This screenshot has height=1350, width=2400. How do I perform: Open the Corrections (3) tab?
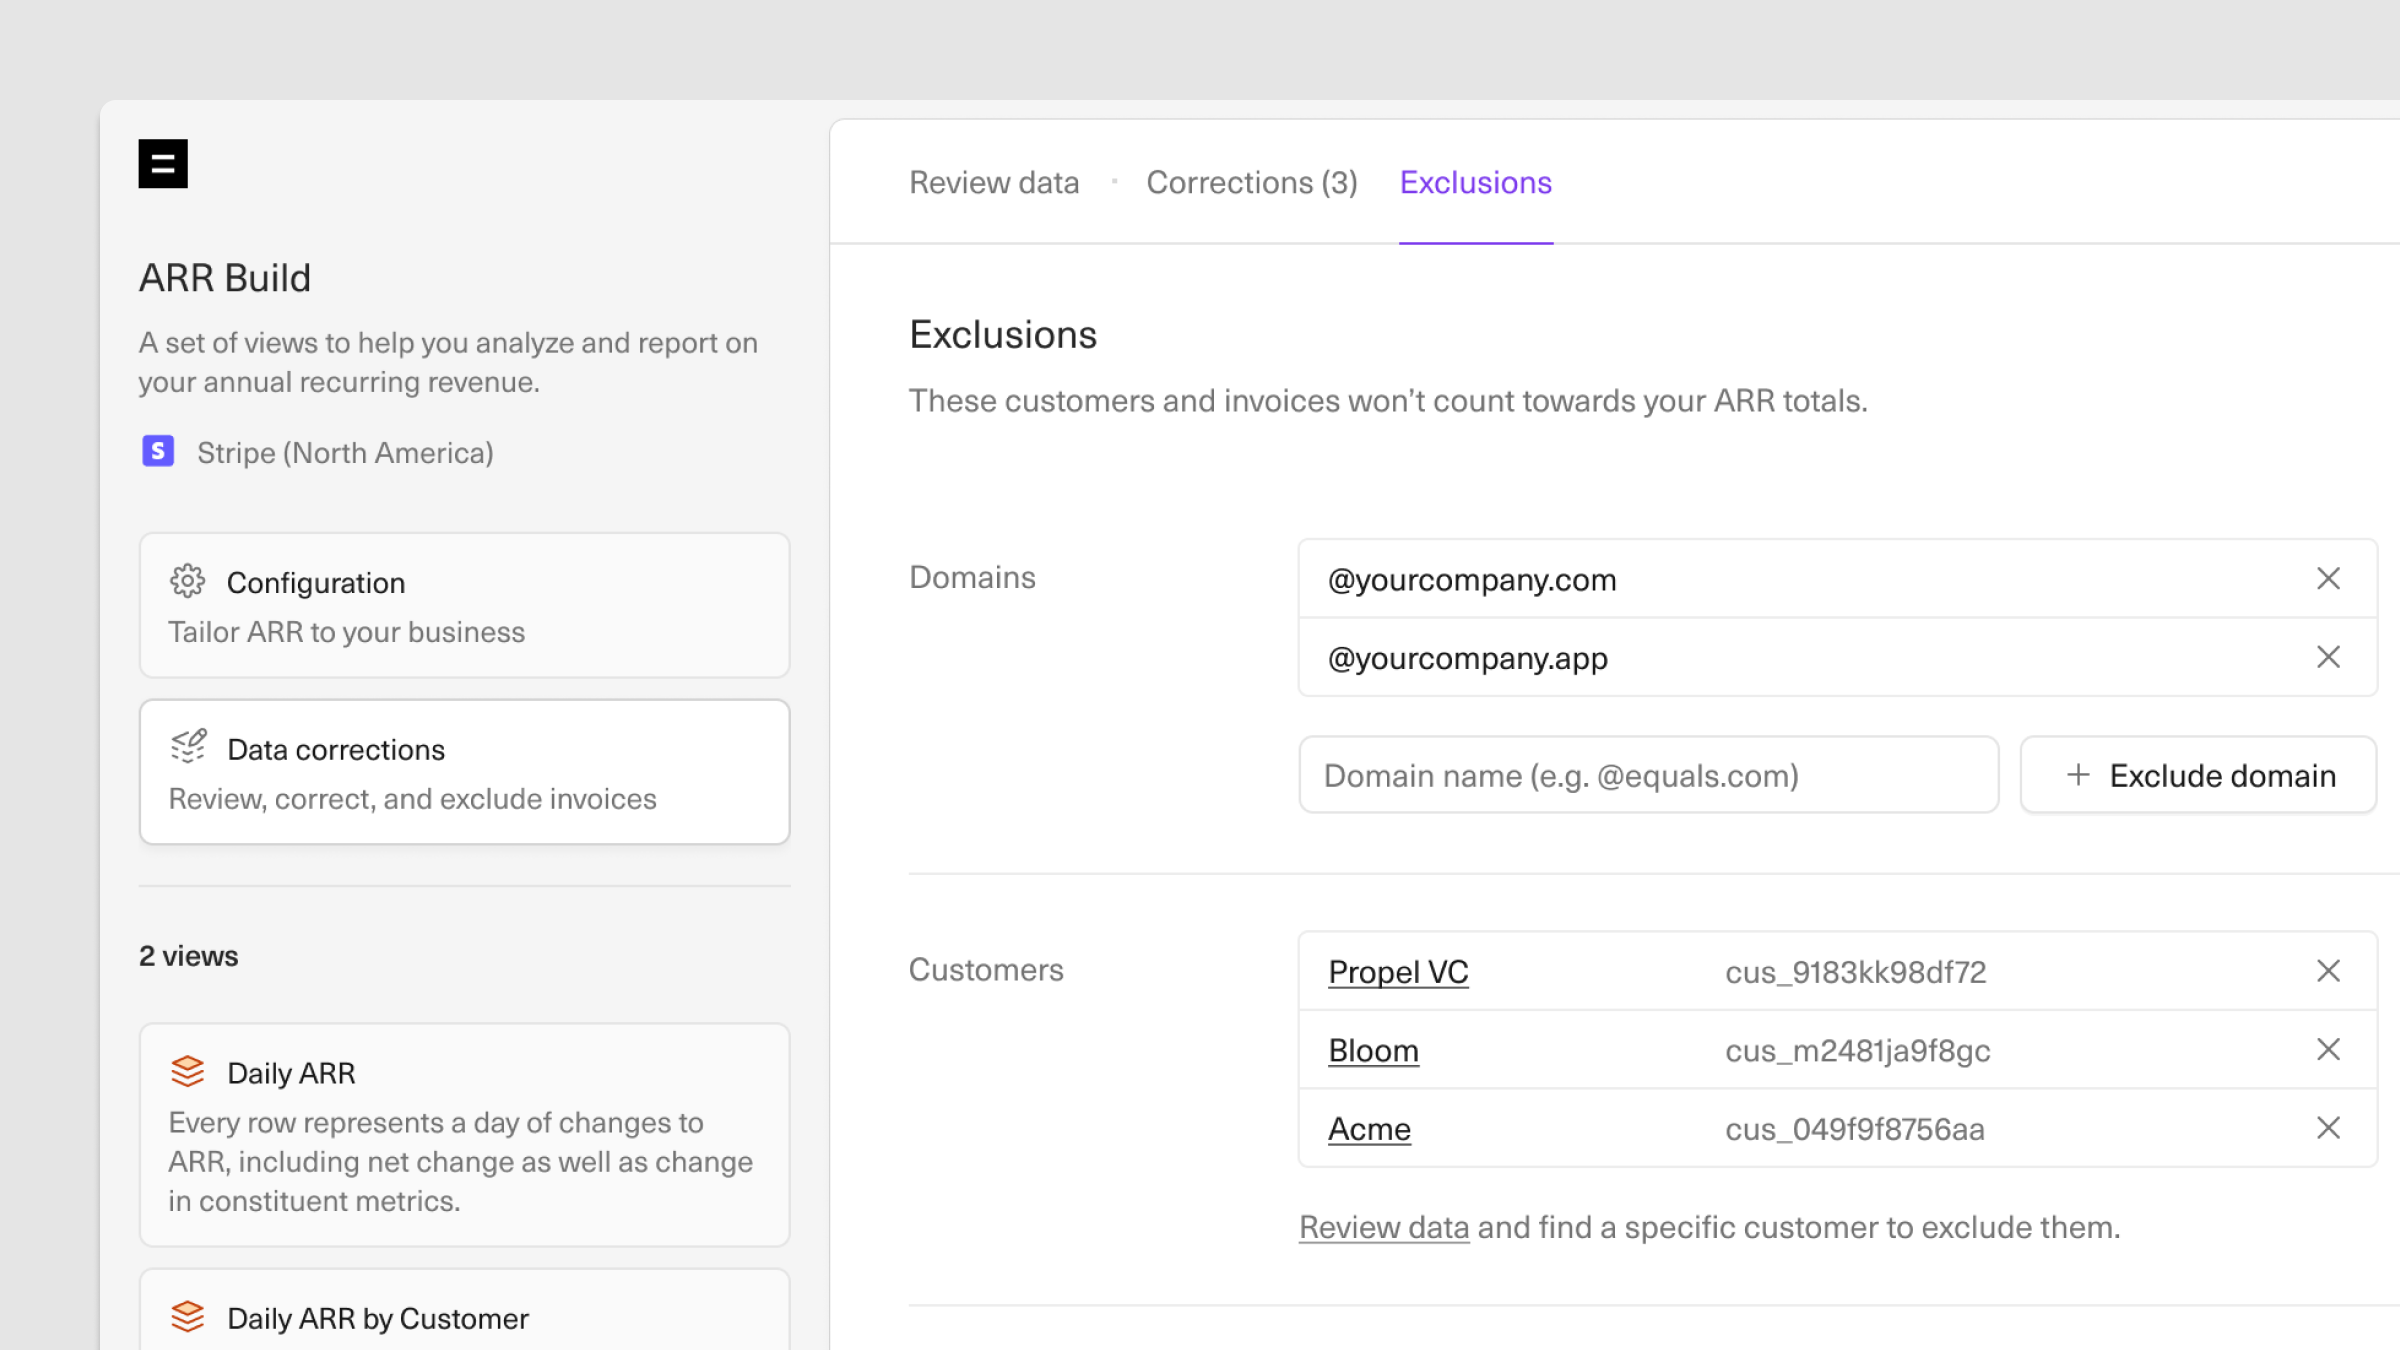(x=1251, y=183)
